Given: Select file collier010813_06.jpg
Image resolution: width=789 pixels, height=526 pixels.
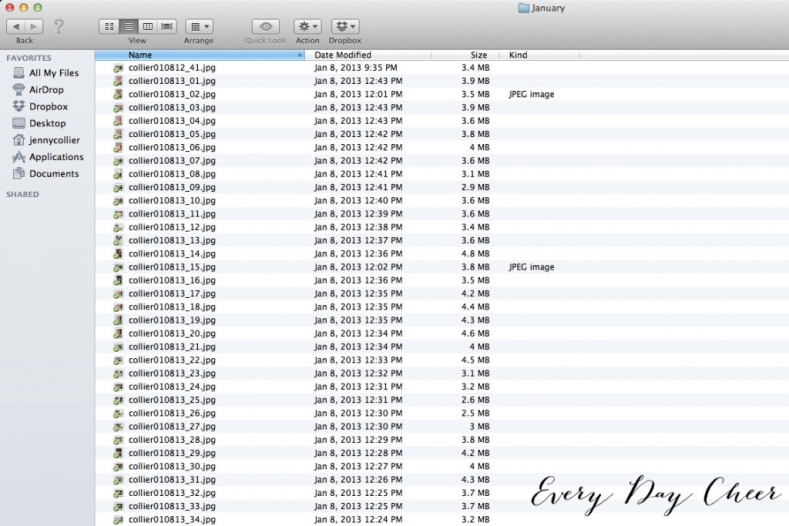Looking at the screenshot, I should pos(172,147).
